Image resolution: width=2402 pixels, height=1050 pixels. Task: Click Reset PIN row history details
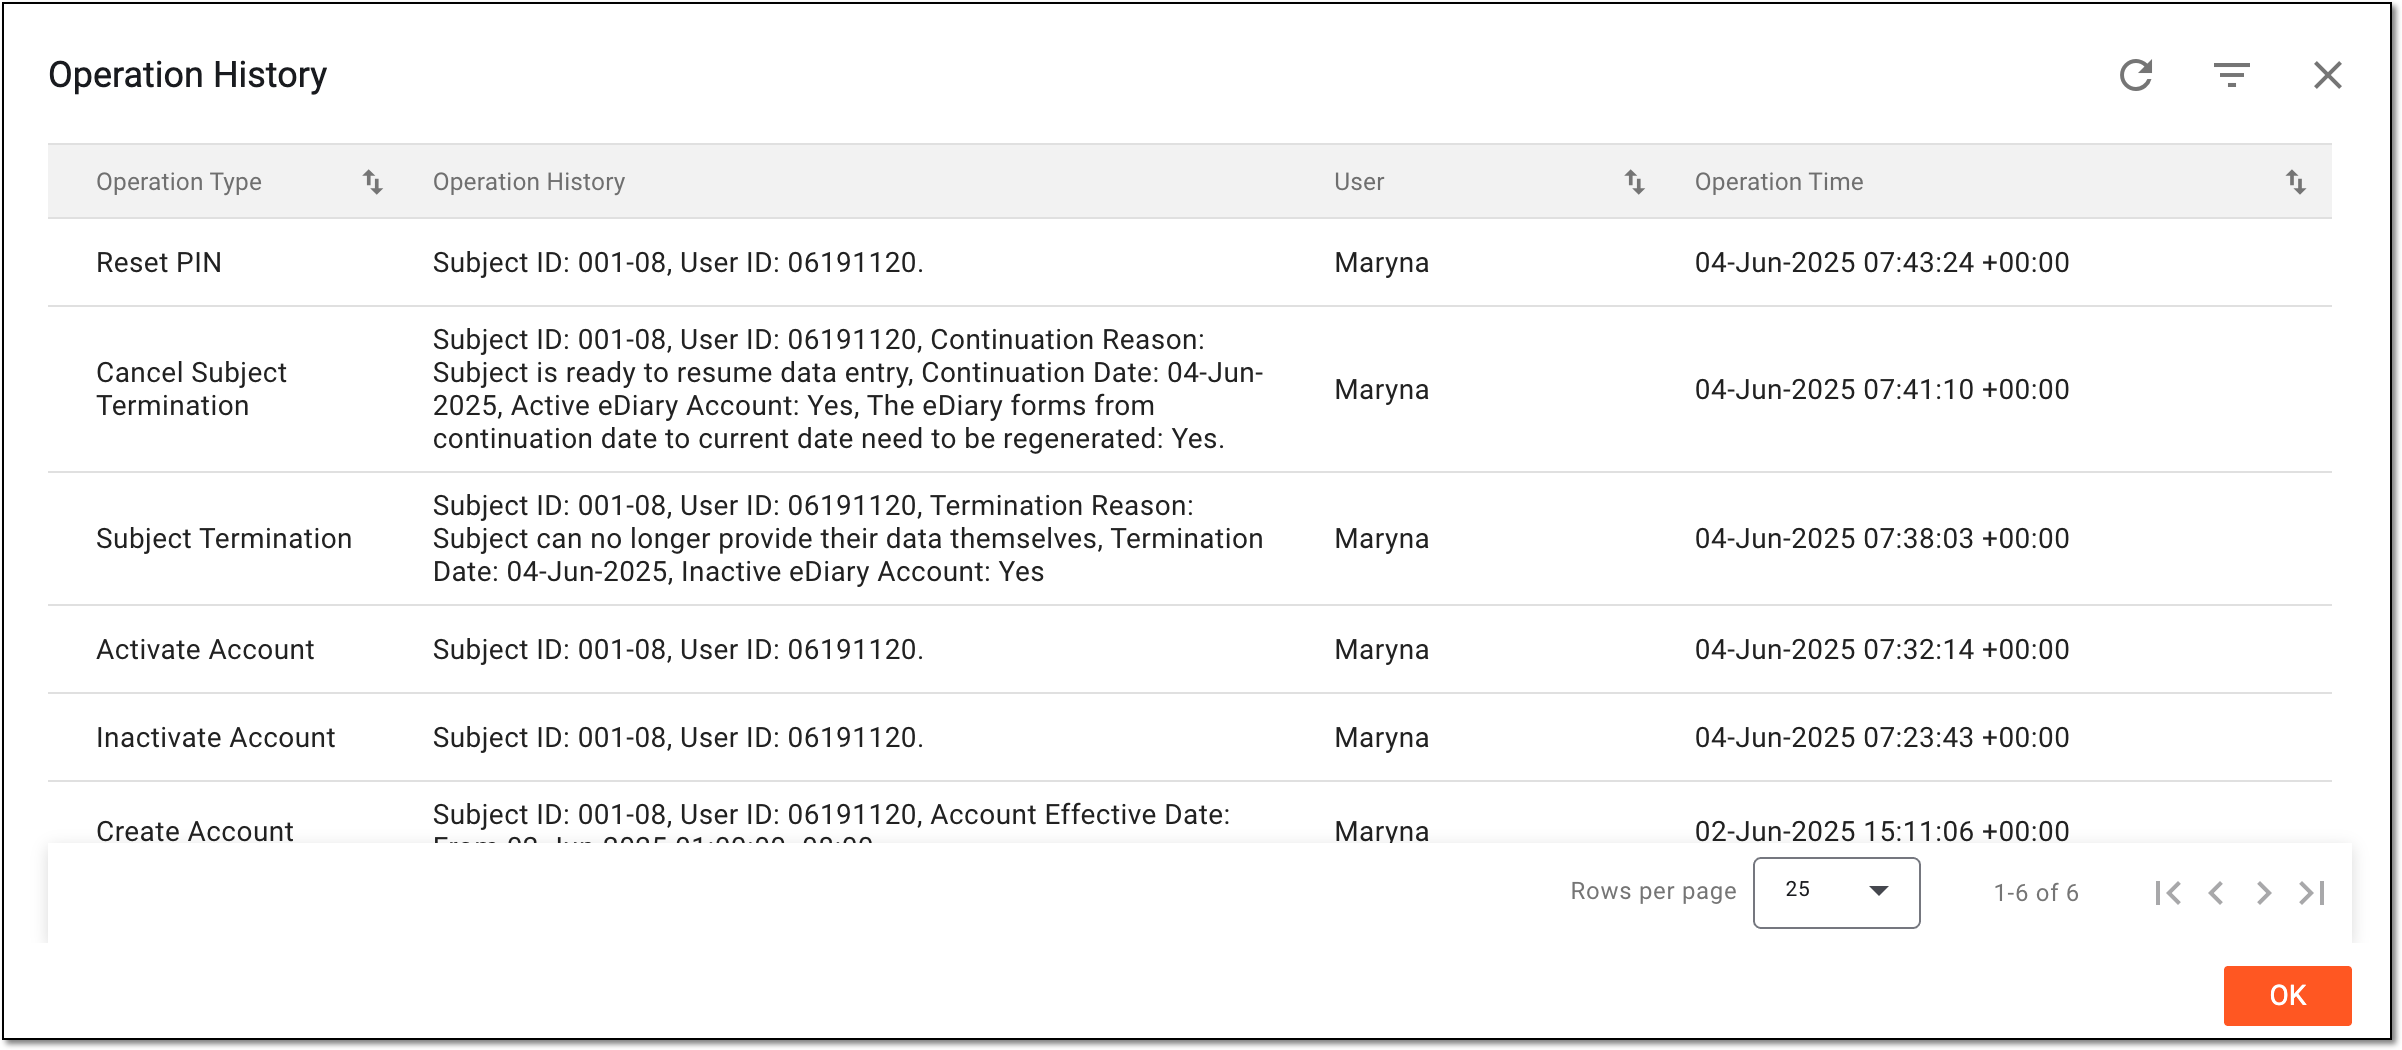point(678,263)
